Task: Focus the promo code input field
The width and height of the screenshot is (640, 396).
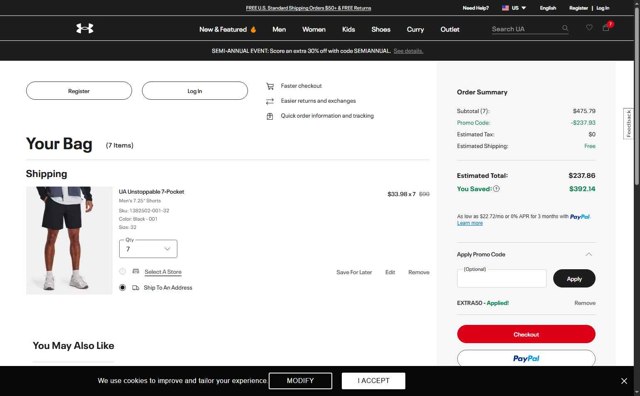Action: [x=502, y=278]
